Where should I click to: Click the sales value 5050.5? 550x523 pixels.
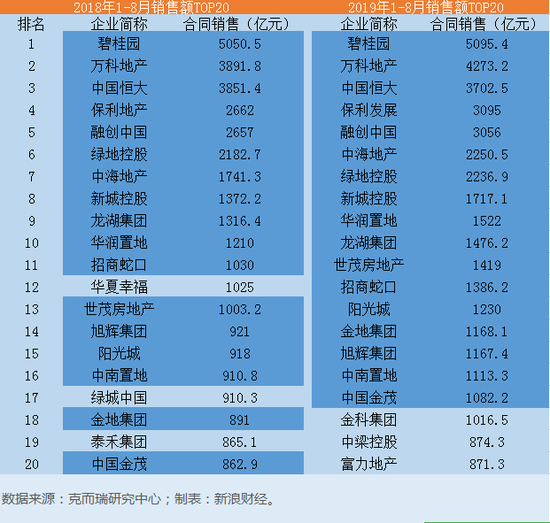240,44
